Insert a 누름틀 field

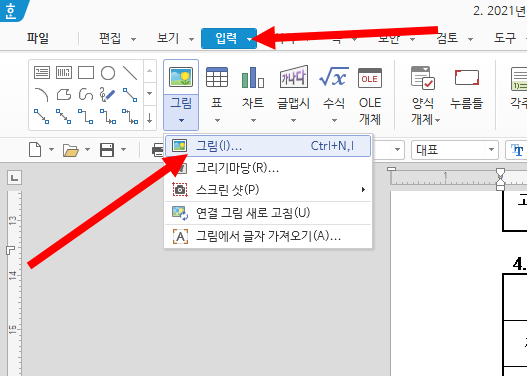[x=467, y=77]
